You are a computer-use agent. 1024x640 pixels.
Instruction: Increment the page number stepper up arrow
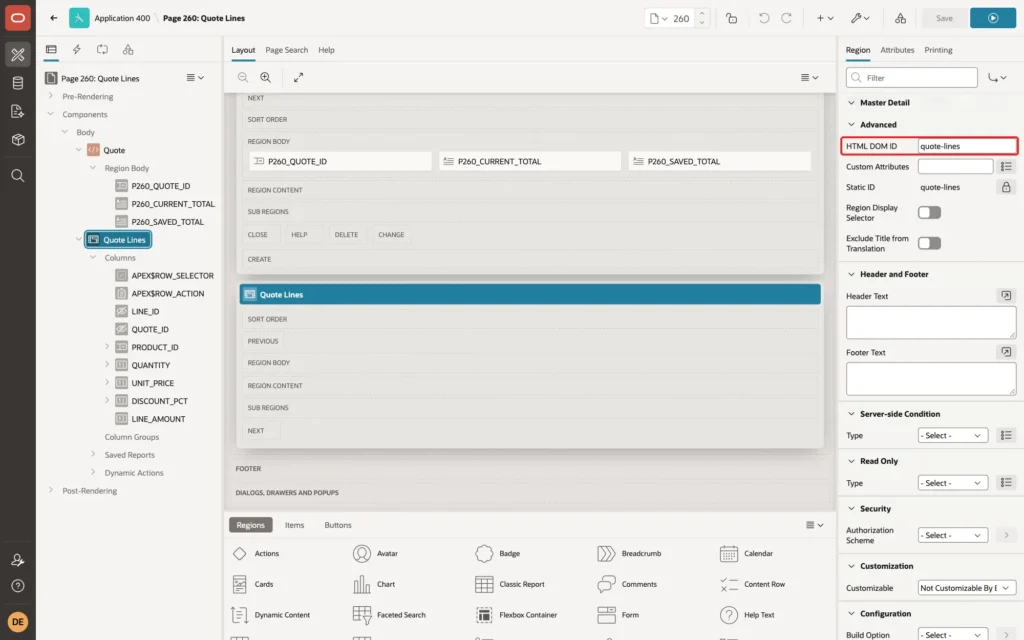pos(702,13)
